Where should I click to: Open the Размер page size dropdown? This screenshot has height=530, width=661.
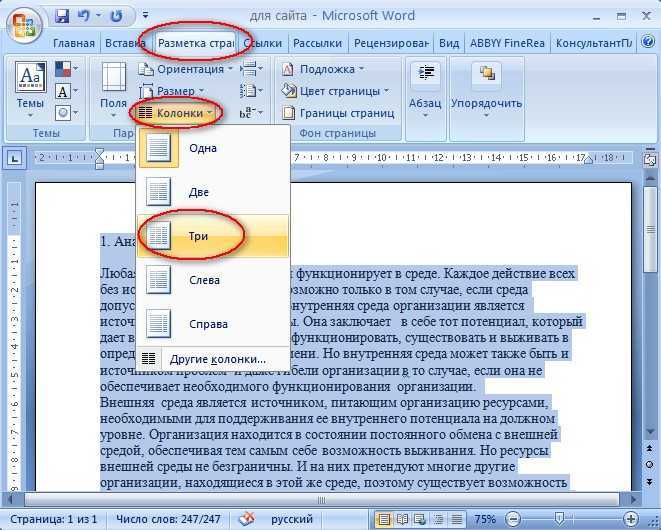pos(172,91)
